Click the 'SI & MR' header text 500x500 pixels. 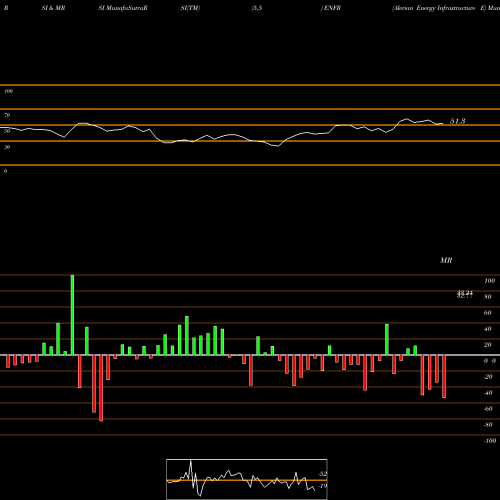53,8
